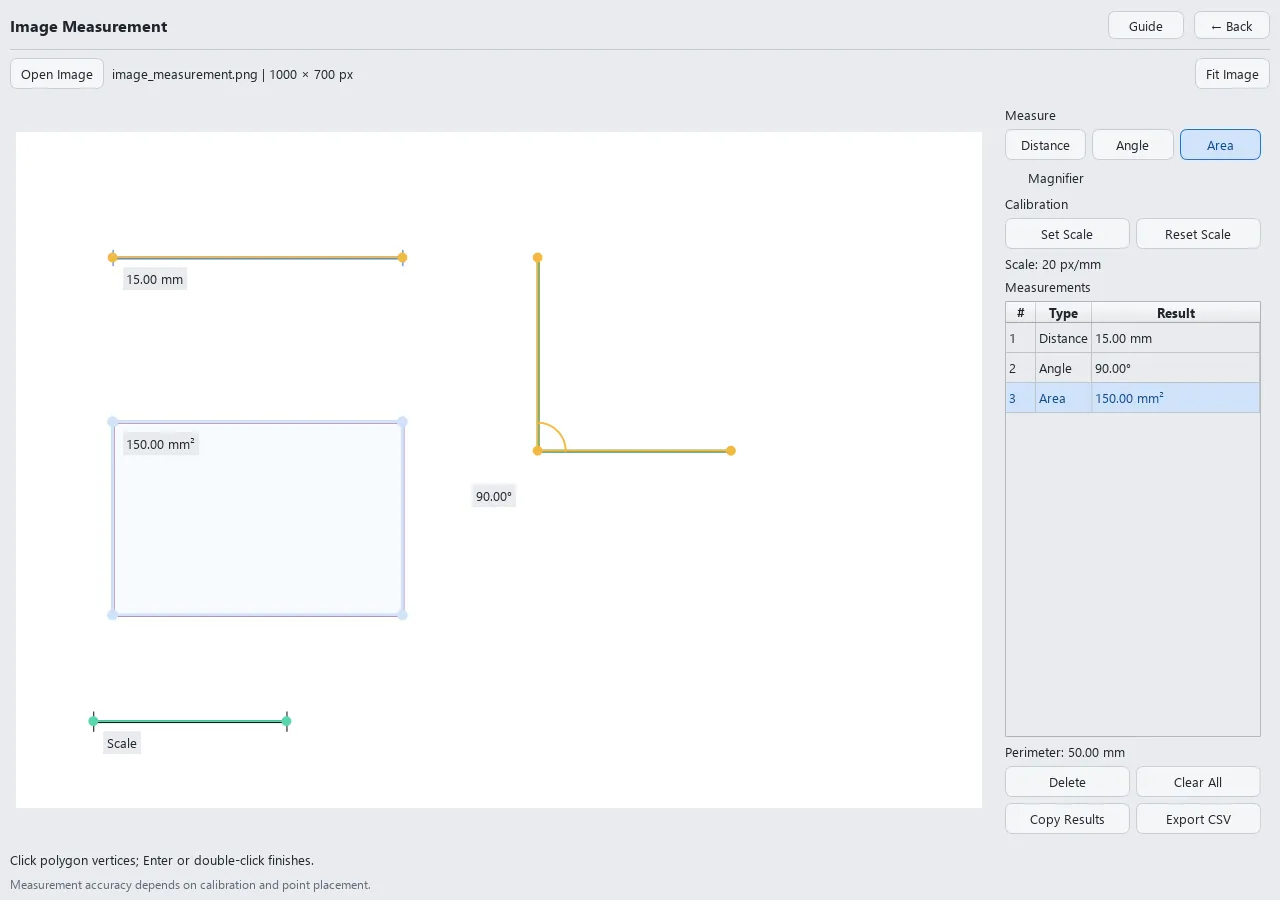Open the Guide

pyautogui.click(x=1146, y=26)
